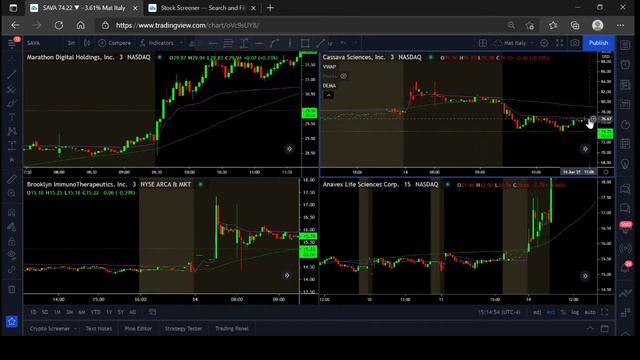Open the Strategy Tester tab
Image resolution: width=640 pixels, height=360 pixels.
(183, 329)
